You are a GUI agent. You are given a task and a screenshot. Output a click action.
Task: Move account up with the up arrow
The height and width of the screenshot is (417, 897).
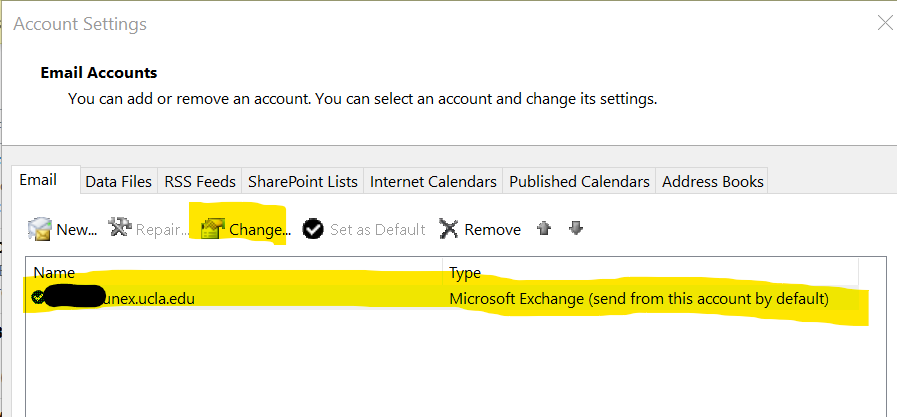coord(544,229)
